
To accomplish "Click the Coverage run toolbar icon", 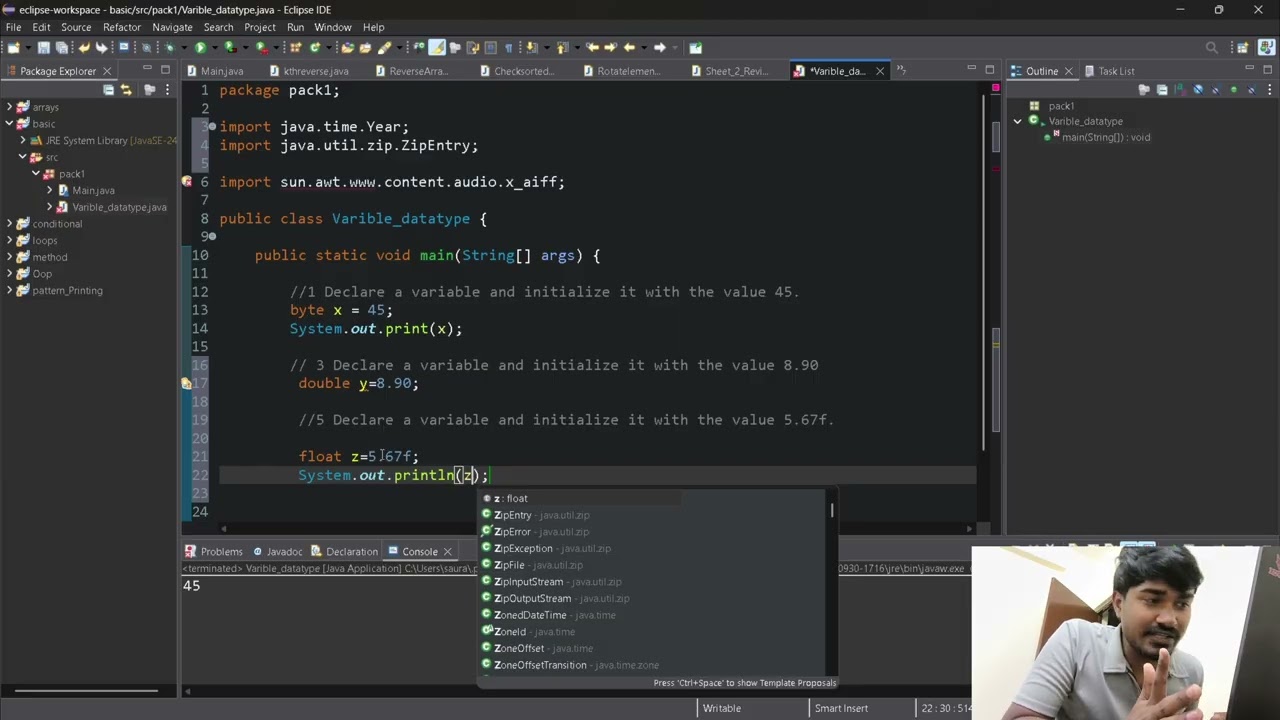I will click(x=231, y=47).
